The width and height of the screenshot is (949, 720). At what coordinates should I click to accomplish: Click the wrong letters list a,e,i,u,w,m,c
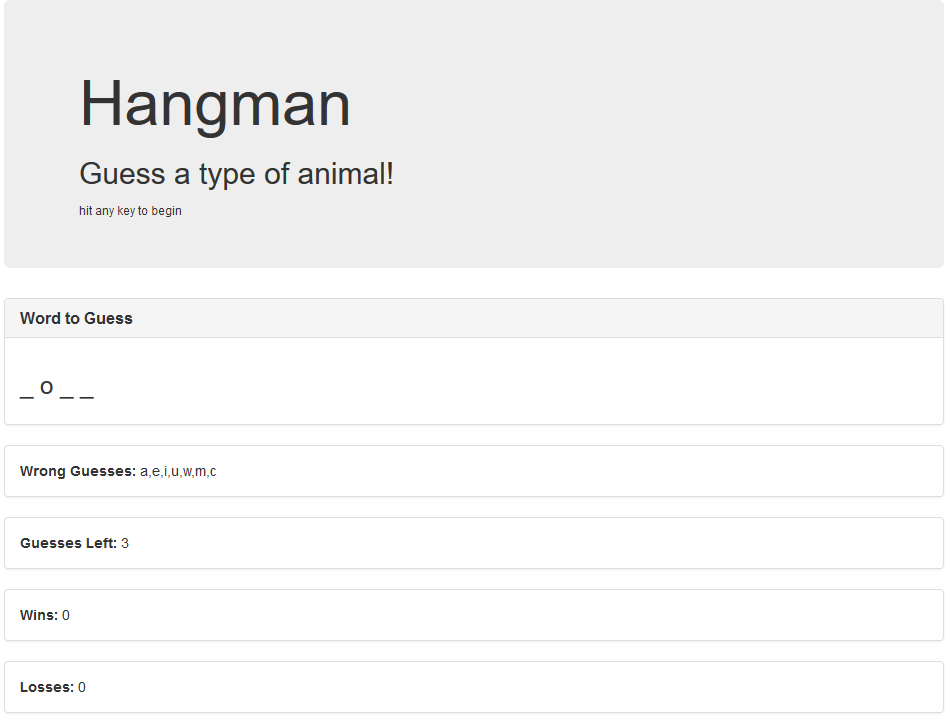178,471
